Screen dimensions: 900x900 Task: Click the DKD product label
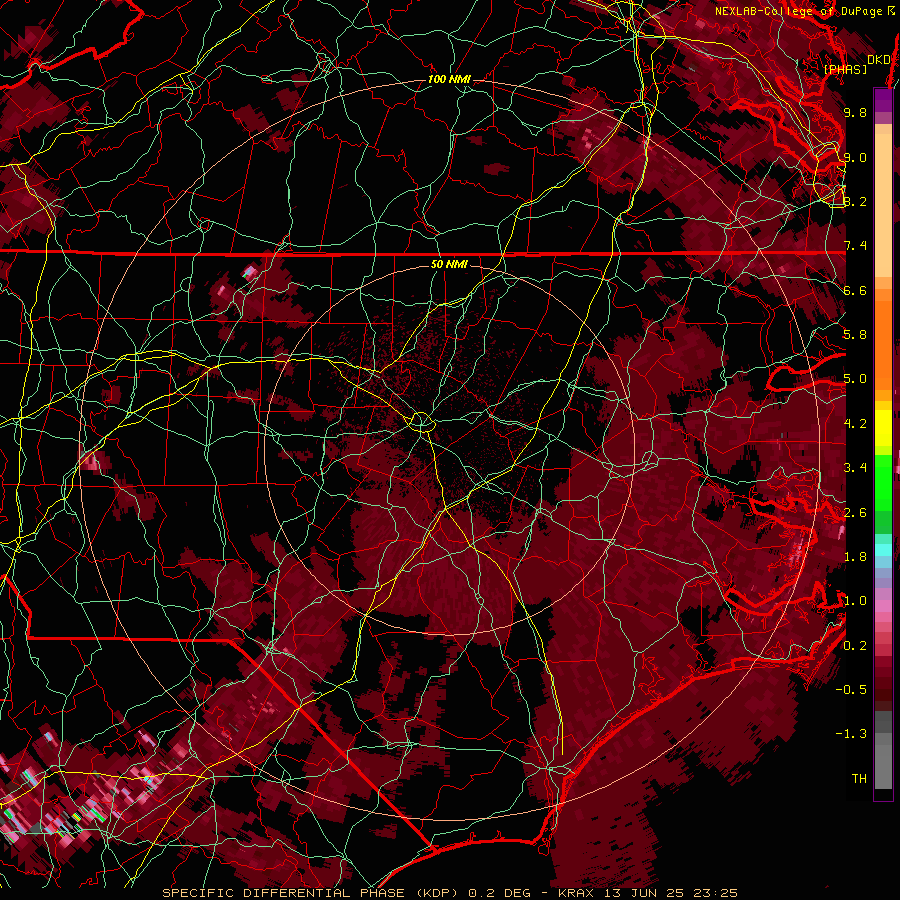click(x=879, y=59)
